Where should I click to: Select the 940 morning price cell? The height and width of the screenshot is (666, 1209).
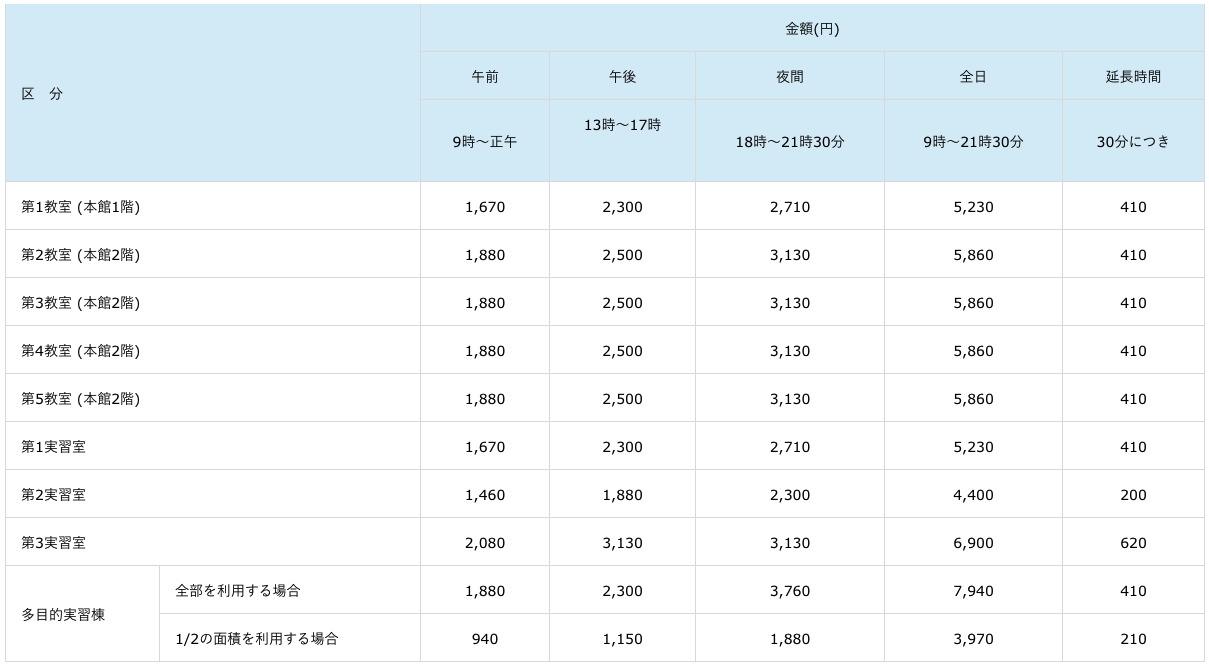[485, 639]
